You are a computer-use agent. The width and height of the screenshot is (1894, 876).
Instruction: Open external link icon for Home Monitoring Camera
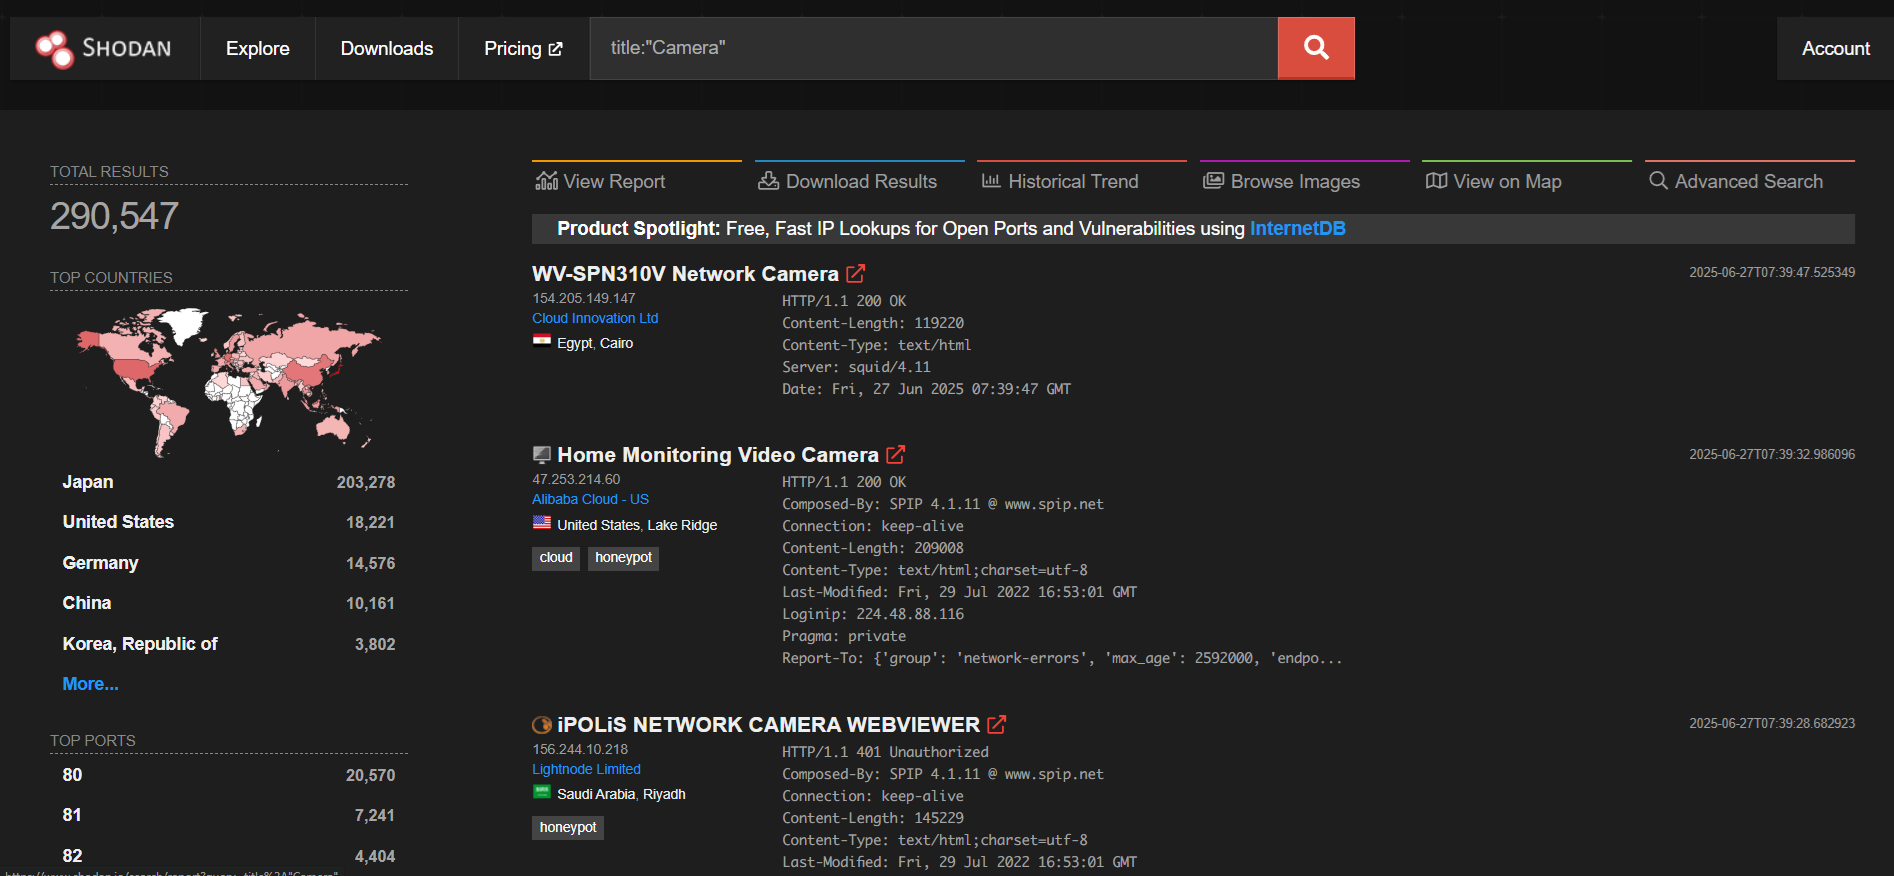[x=896, y=454]
